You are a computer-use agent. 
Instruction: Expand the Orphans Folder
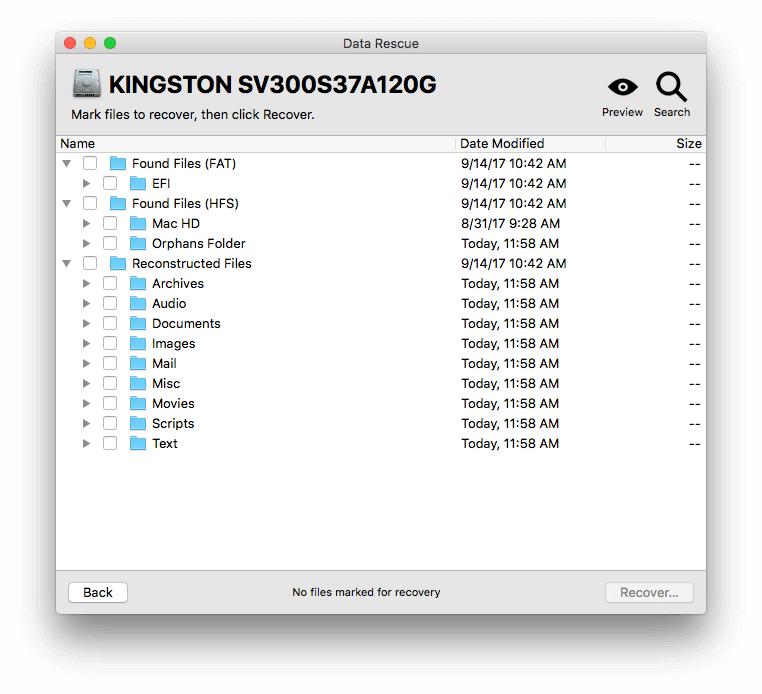click(87, 243)
